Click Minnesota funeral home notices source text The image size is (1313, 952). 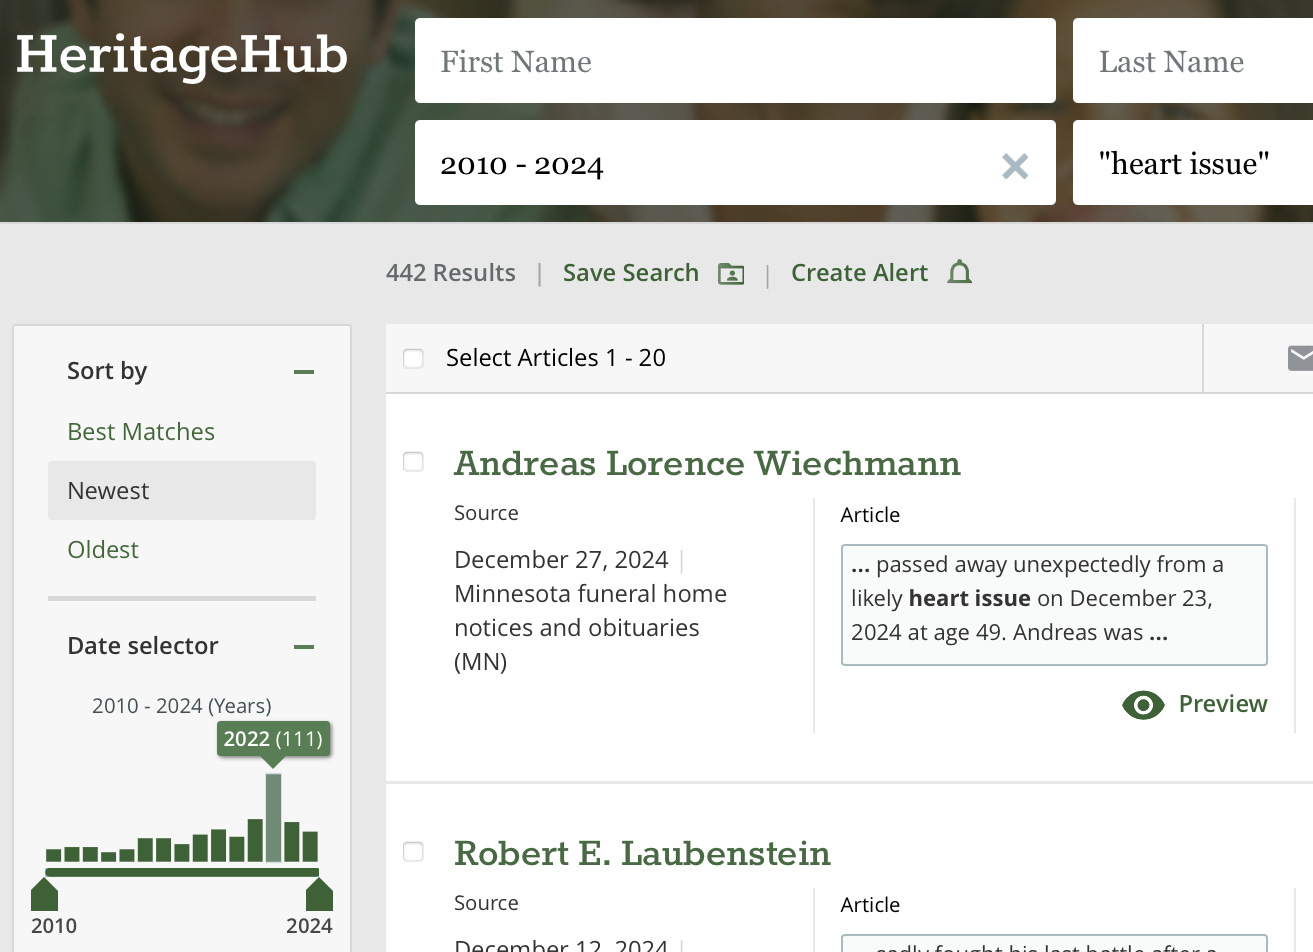tap(590, 611)
